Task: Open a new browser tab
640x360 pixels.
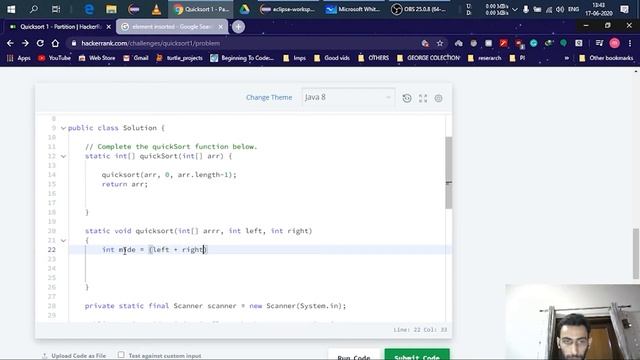Action: 238,27
